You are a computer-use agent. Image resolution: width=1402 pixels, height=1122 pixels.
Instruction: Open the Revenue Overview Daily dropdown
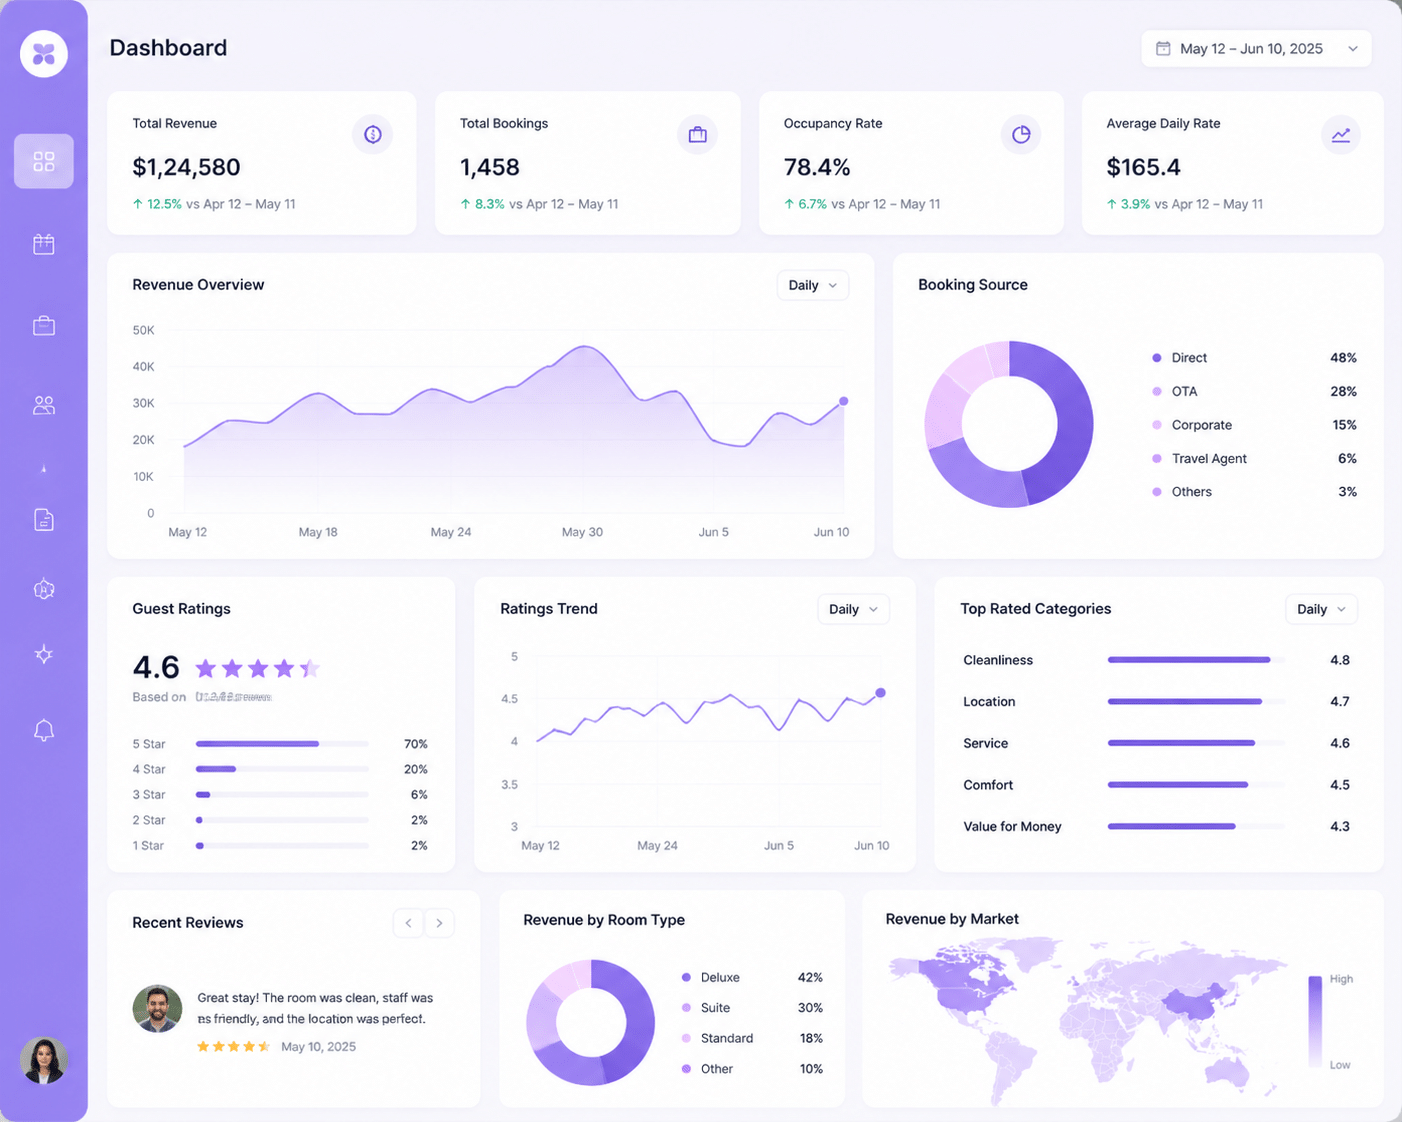tap(813, 285)
